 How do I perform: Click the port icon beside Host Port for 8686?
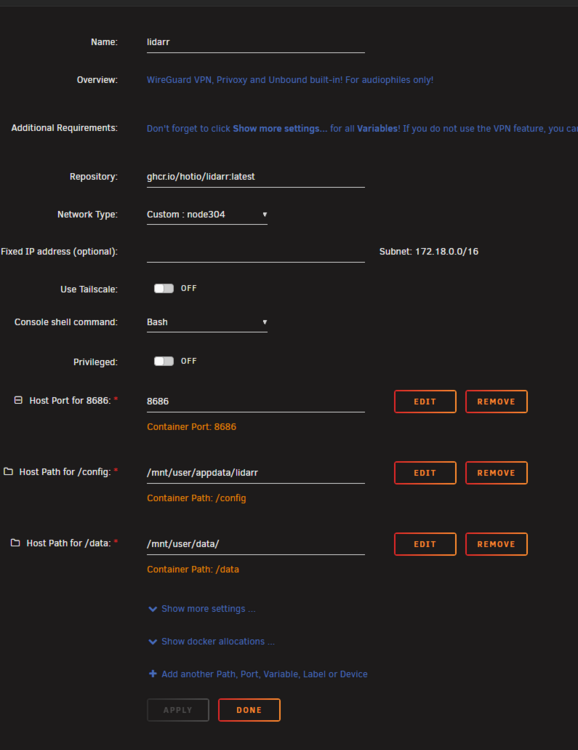tap(18, 400)
